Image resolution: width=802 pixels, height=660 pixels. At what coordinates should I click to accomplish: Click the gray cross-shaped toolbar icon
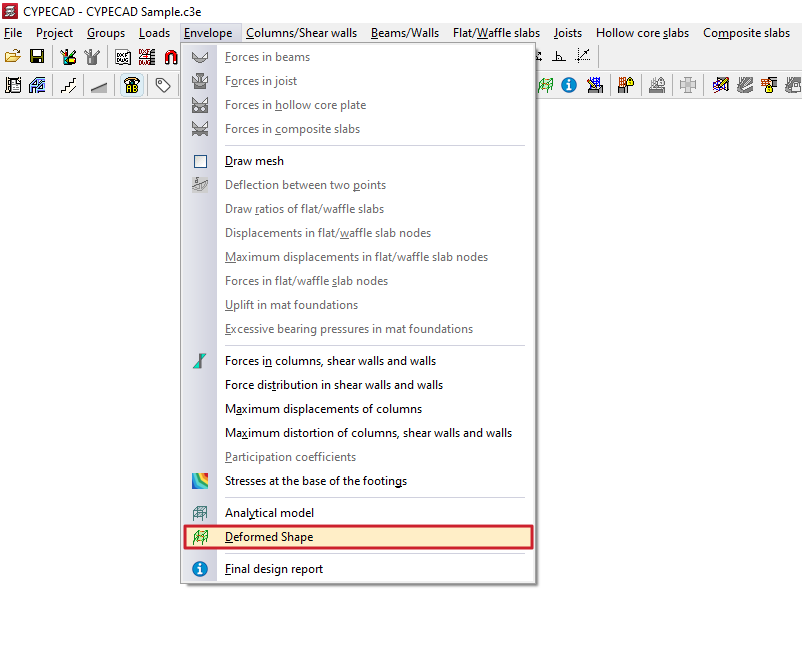[688, 85]
